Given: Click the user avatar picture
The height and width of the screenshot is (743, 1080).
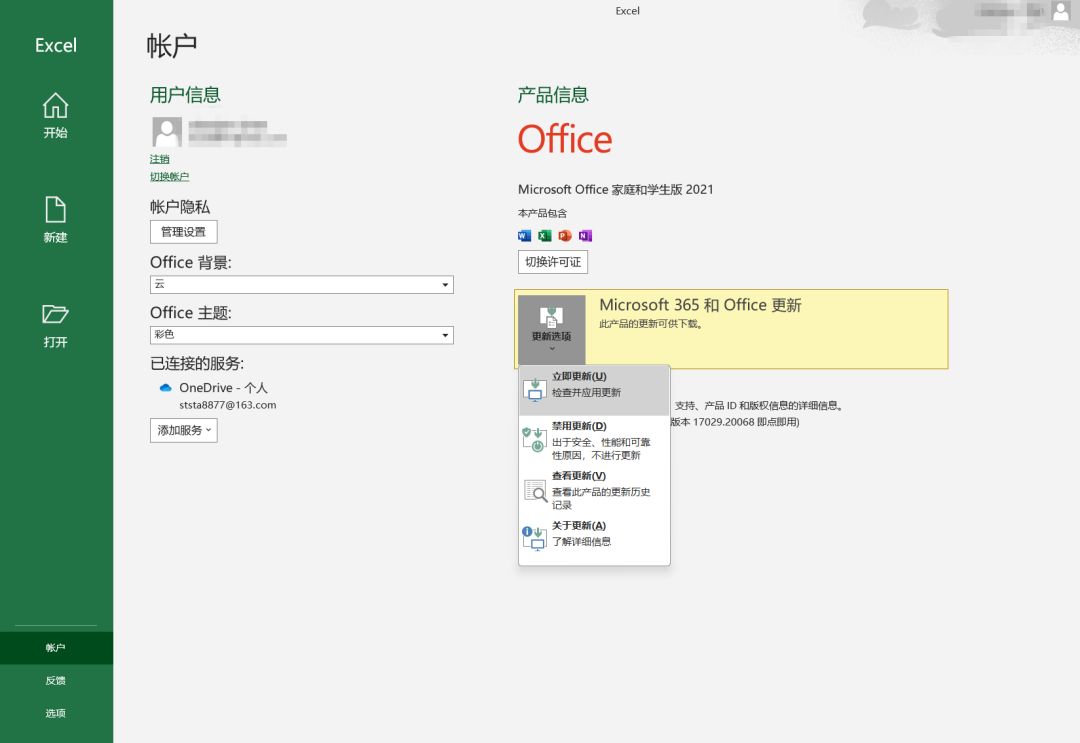Looking at the screenshot, I should (x=167, y=132).
